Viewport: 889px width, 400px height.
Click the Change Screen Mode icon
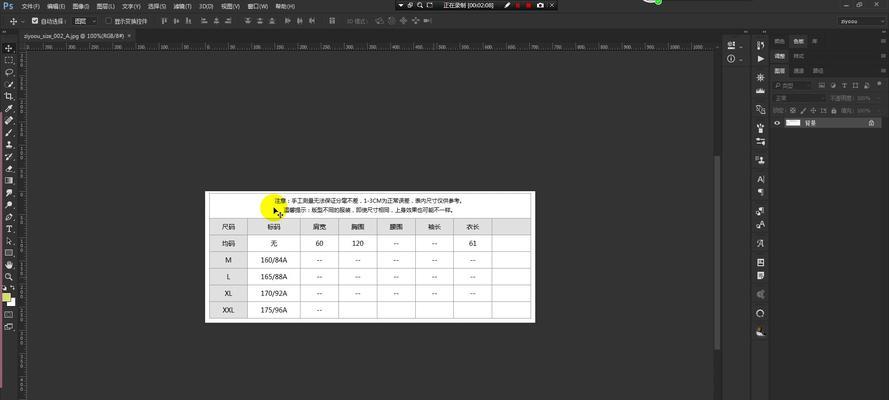tap(9, 327)
